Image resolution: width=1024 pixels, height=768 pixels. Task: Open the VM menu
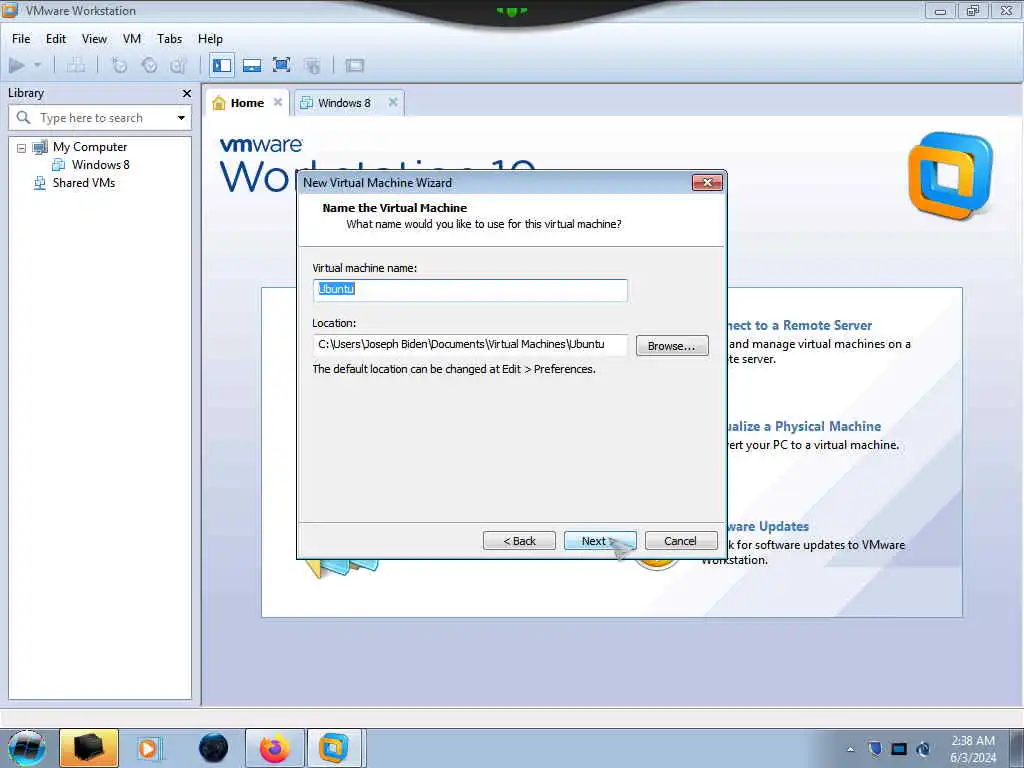pyautogui.click(x=132, y=39)
